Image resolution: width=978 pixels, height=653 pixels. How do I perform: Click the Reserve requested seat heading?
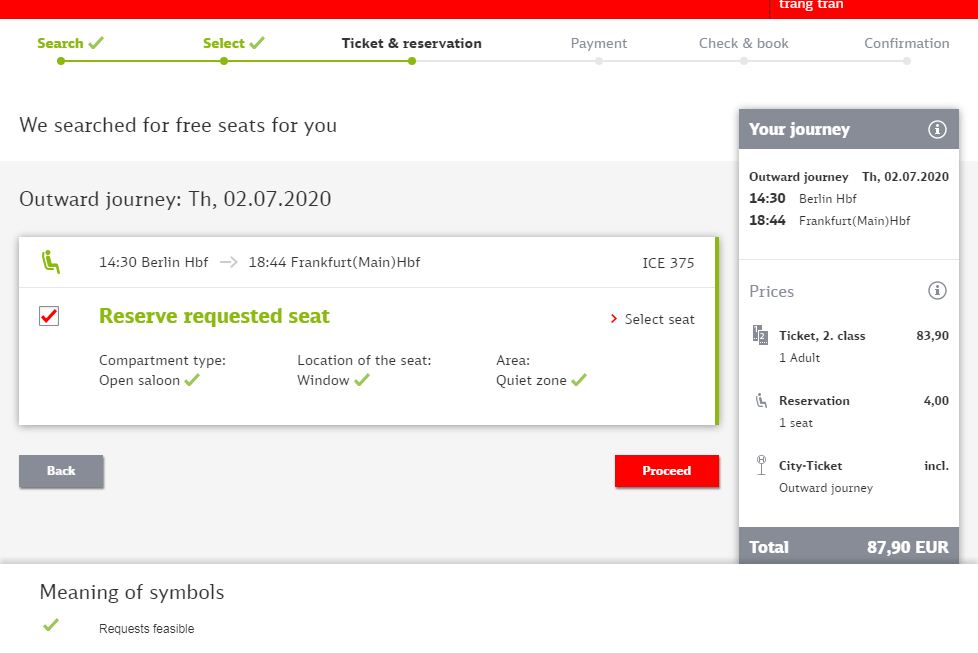point(214,316)
